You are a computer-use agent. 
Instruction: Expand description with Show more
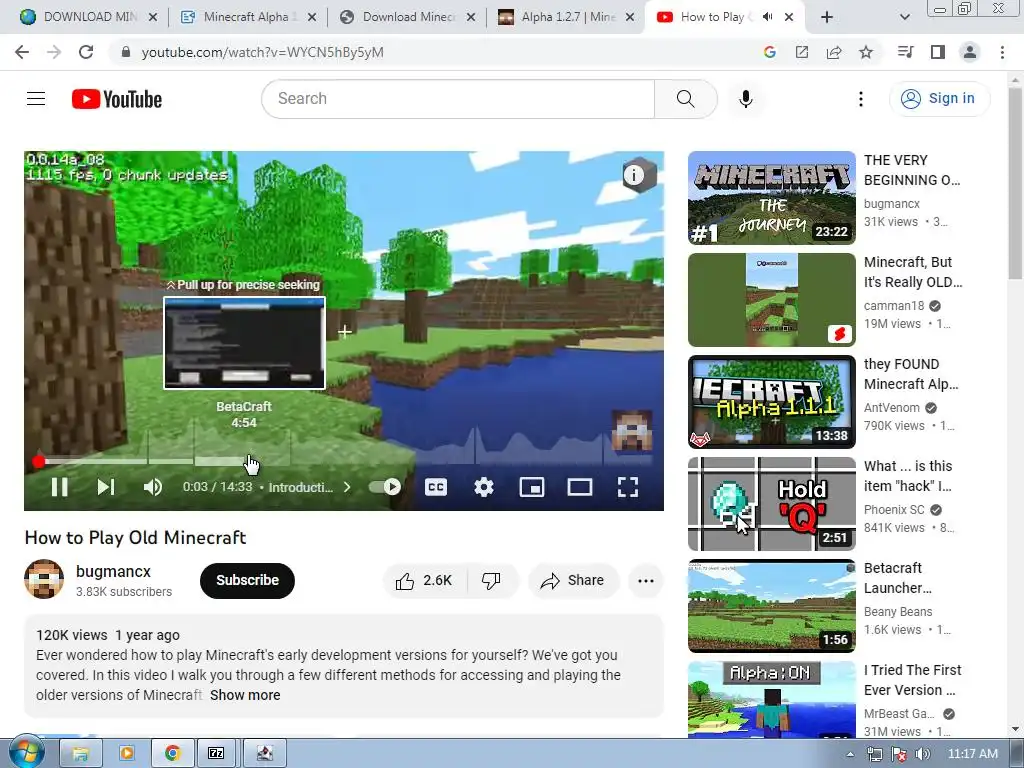click(246, 696)
